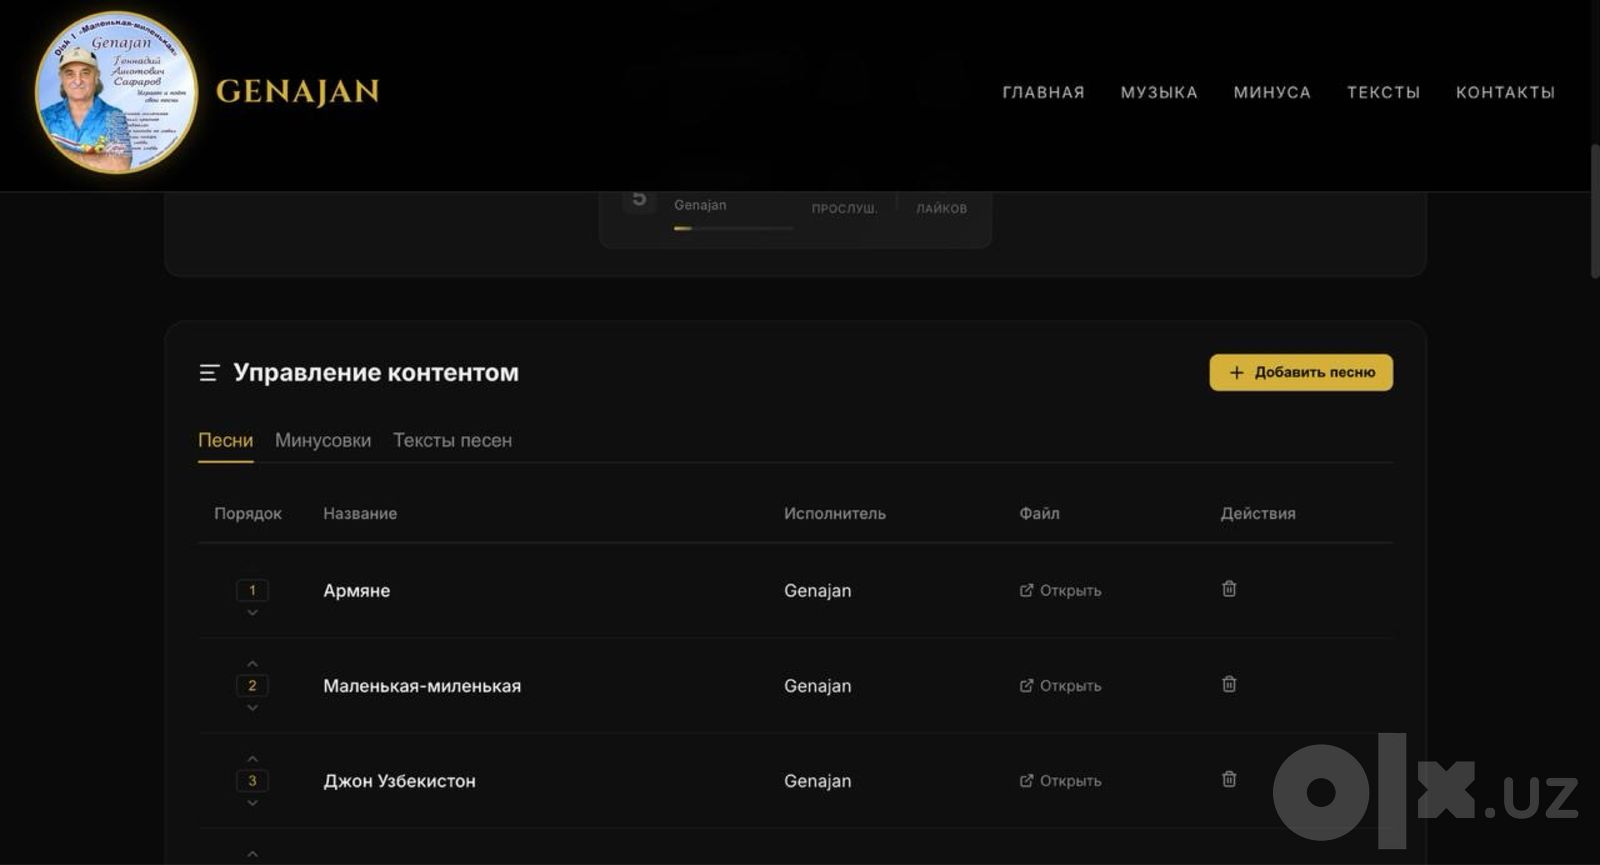Click the Армяне song title
Screen dimensions: 1600x865
pos(356,590)
